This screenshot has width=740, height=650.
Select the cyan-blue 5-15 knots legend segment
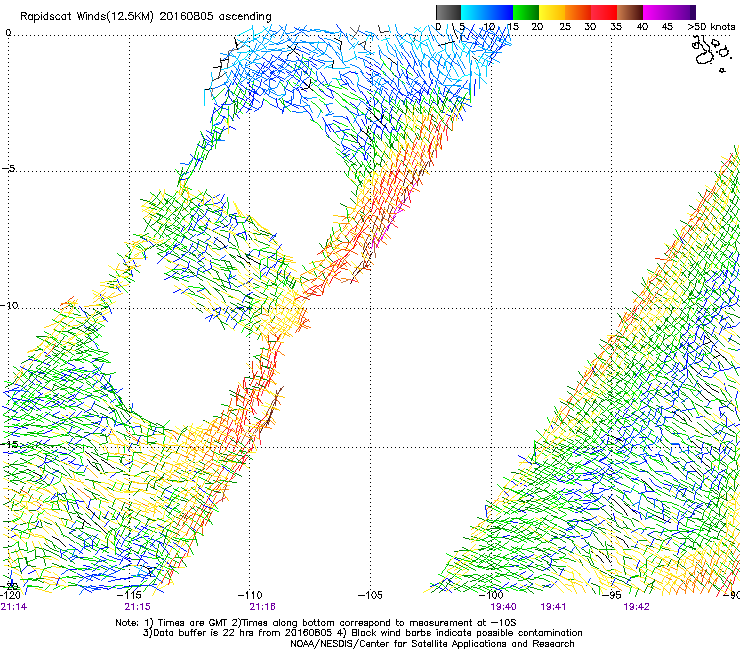pyautogui.click(x=487, y=12)
